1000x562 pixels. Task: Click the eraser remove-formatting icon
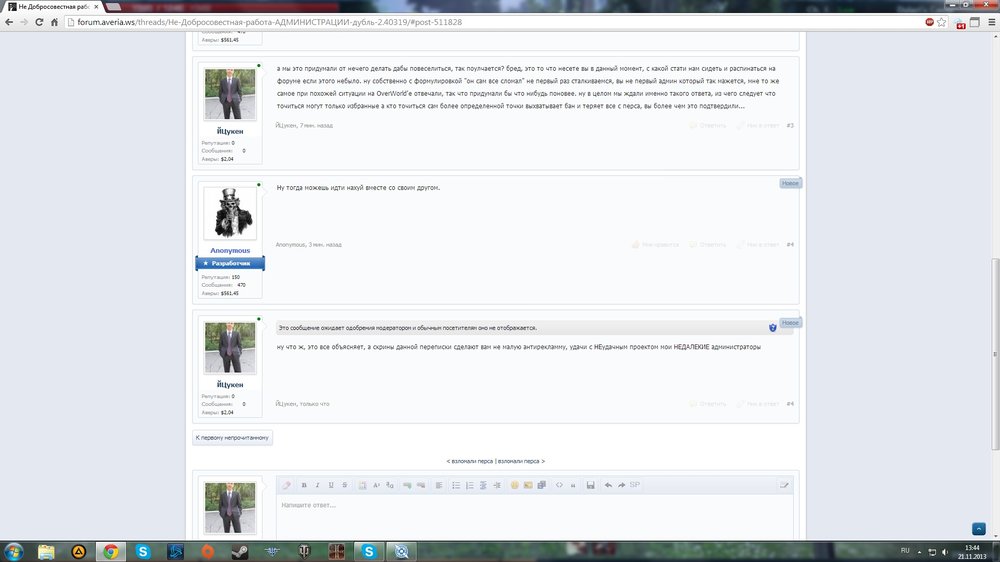286,485
